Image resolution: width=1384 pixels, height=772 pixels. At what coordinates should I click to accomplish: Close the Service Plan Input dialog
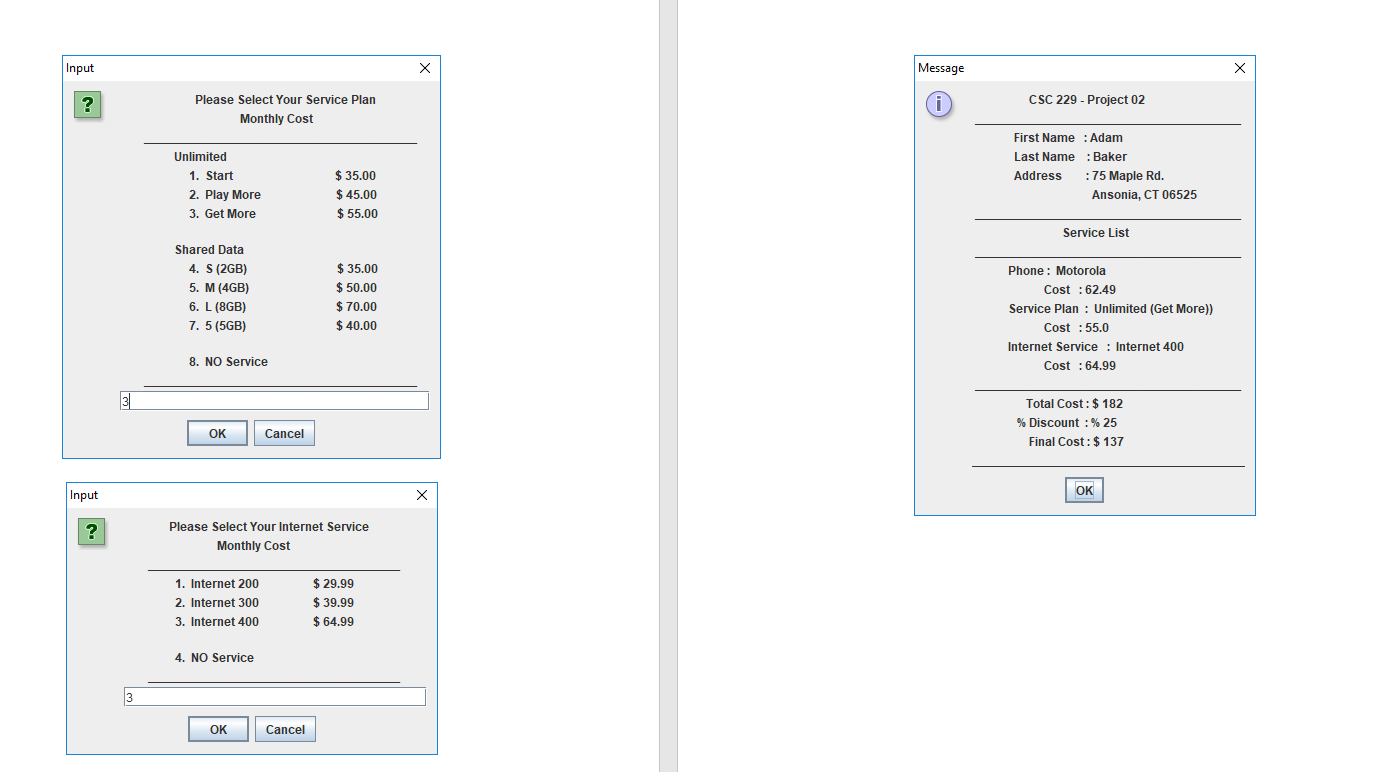(425, 68)
